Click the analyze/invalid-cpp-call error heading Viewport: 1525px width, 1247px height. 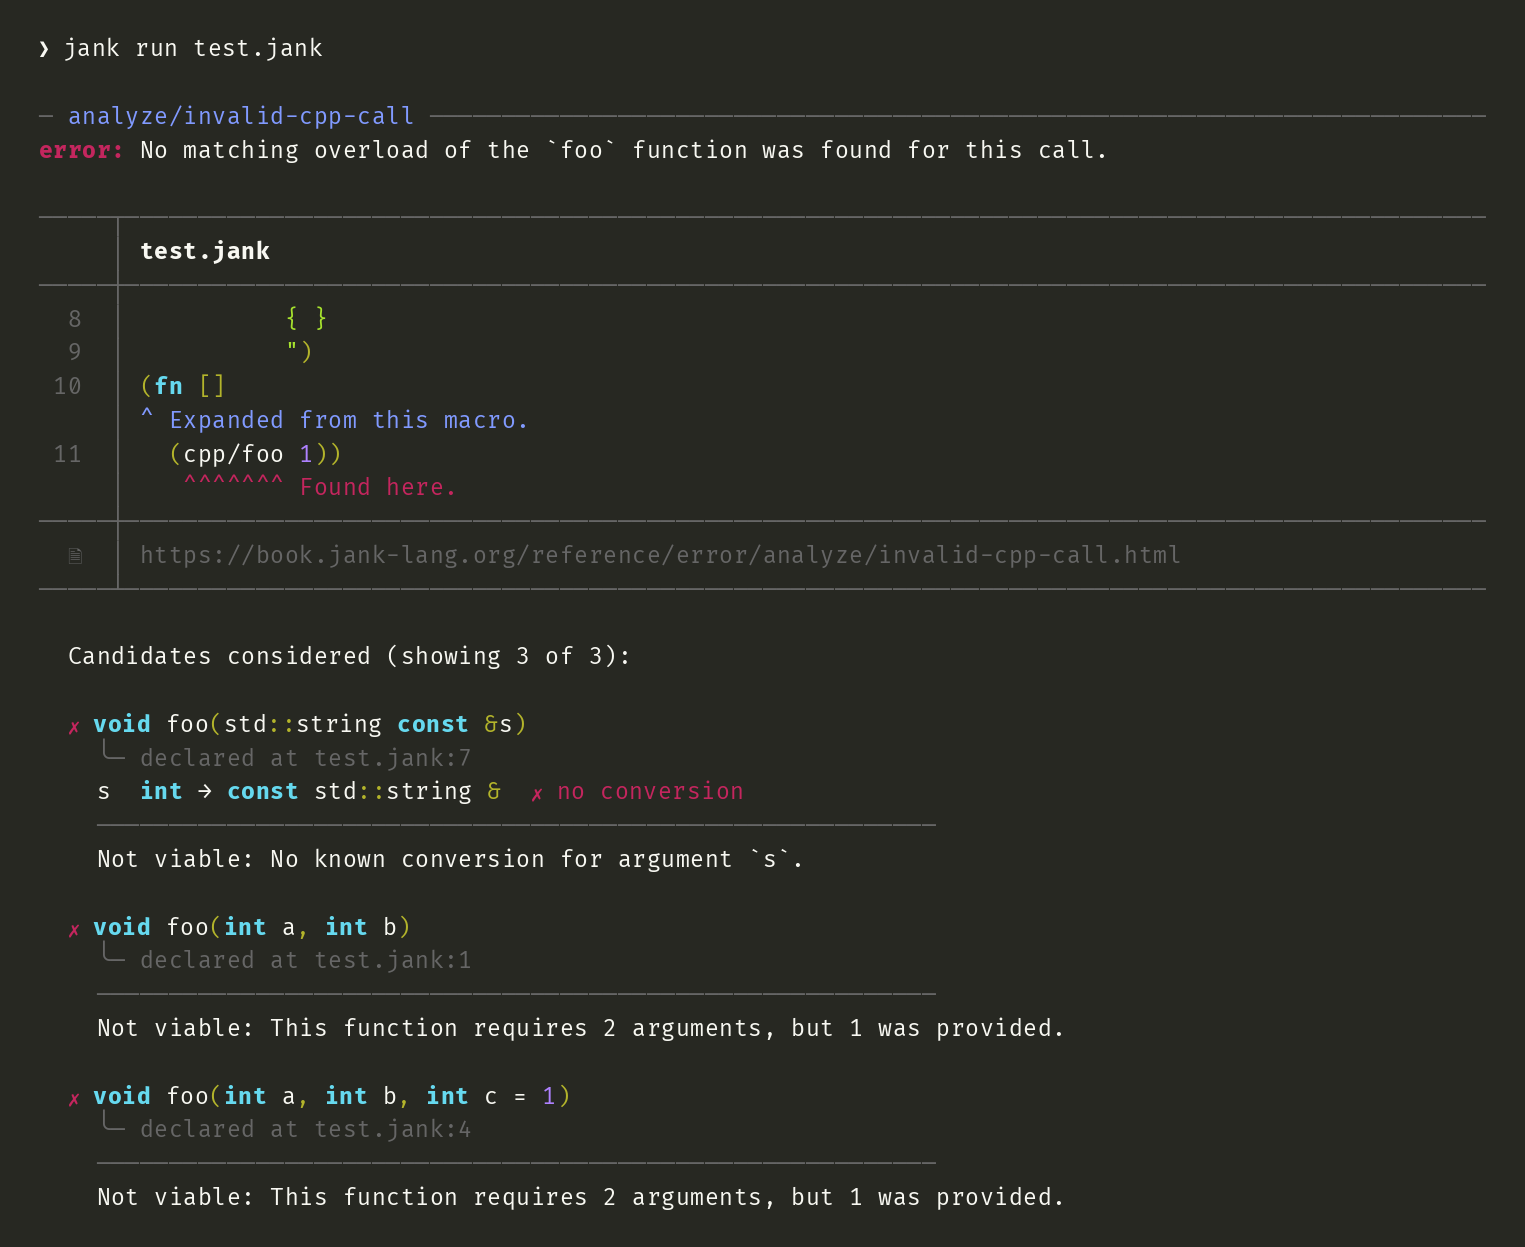coord(241,116)
